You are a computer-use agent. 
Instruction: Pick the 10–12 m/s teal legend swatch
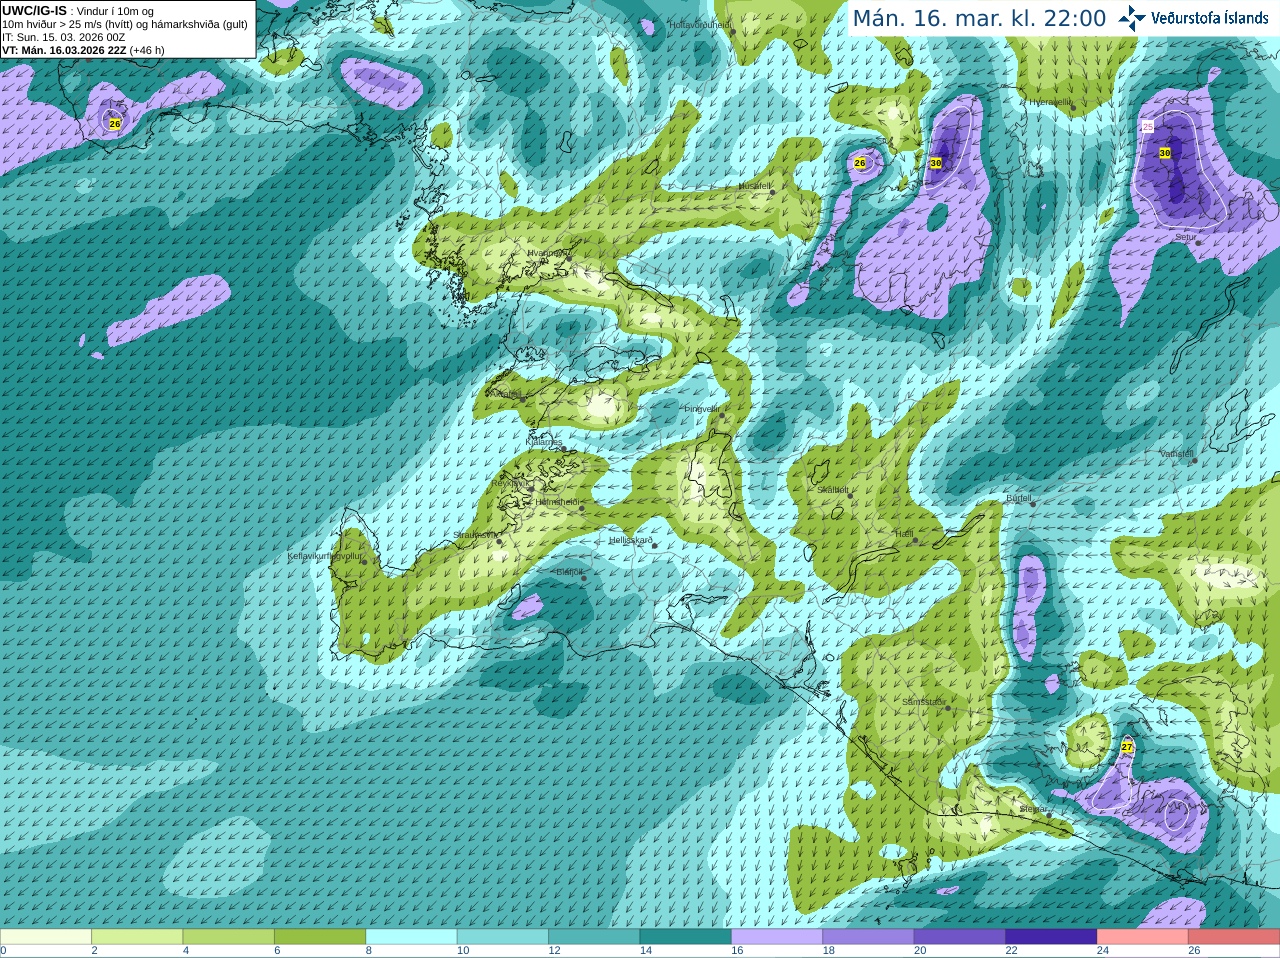[x=503, y=937]
